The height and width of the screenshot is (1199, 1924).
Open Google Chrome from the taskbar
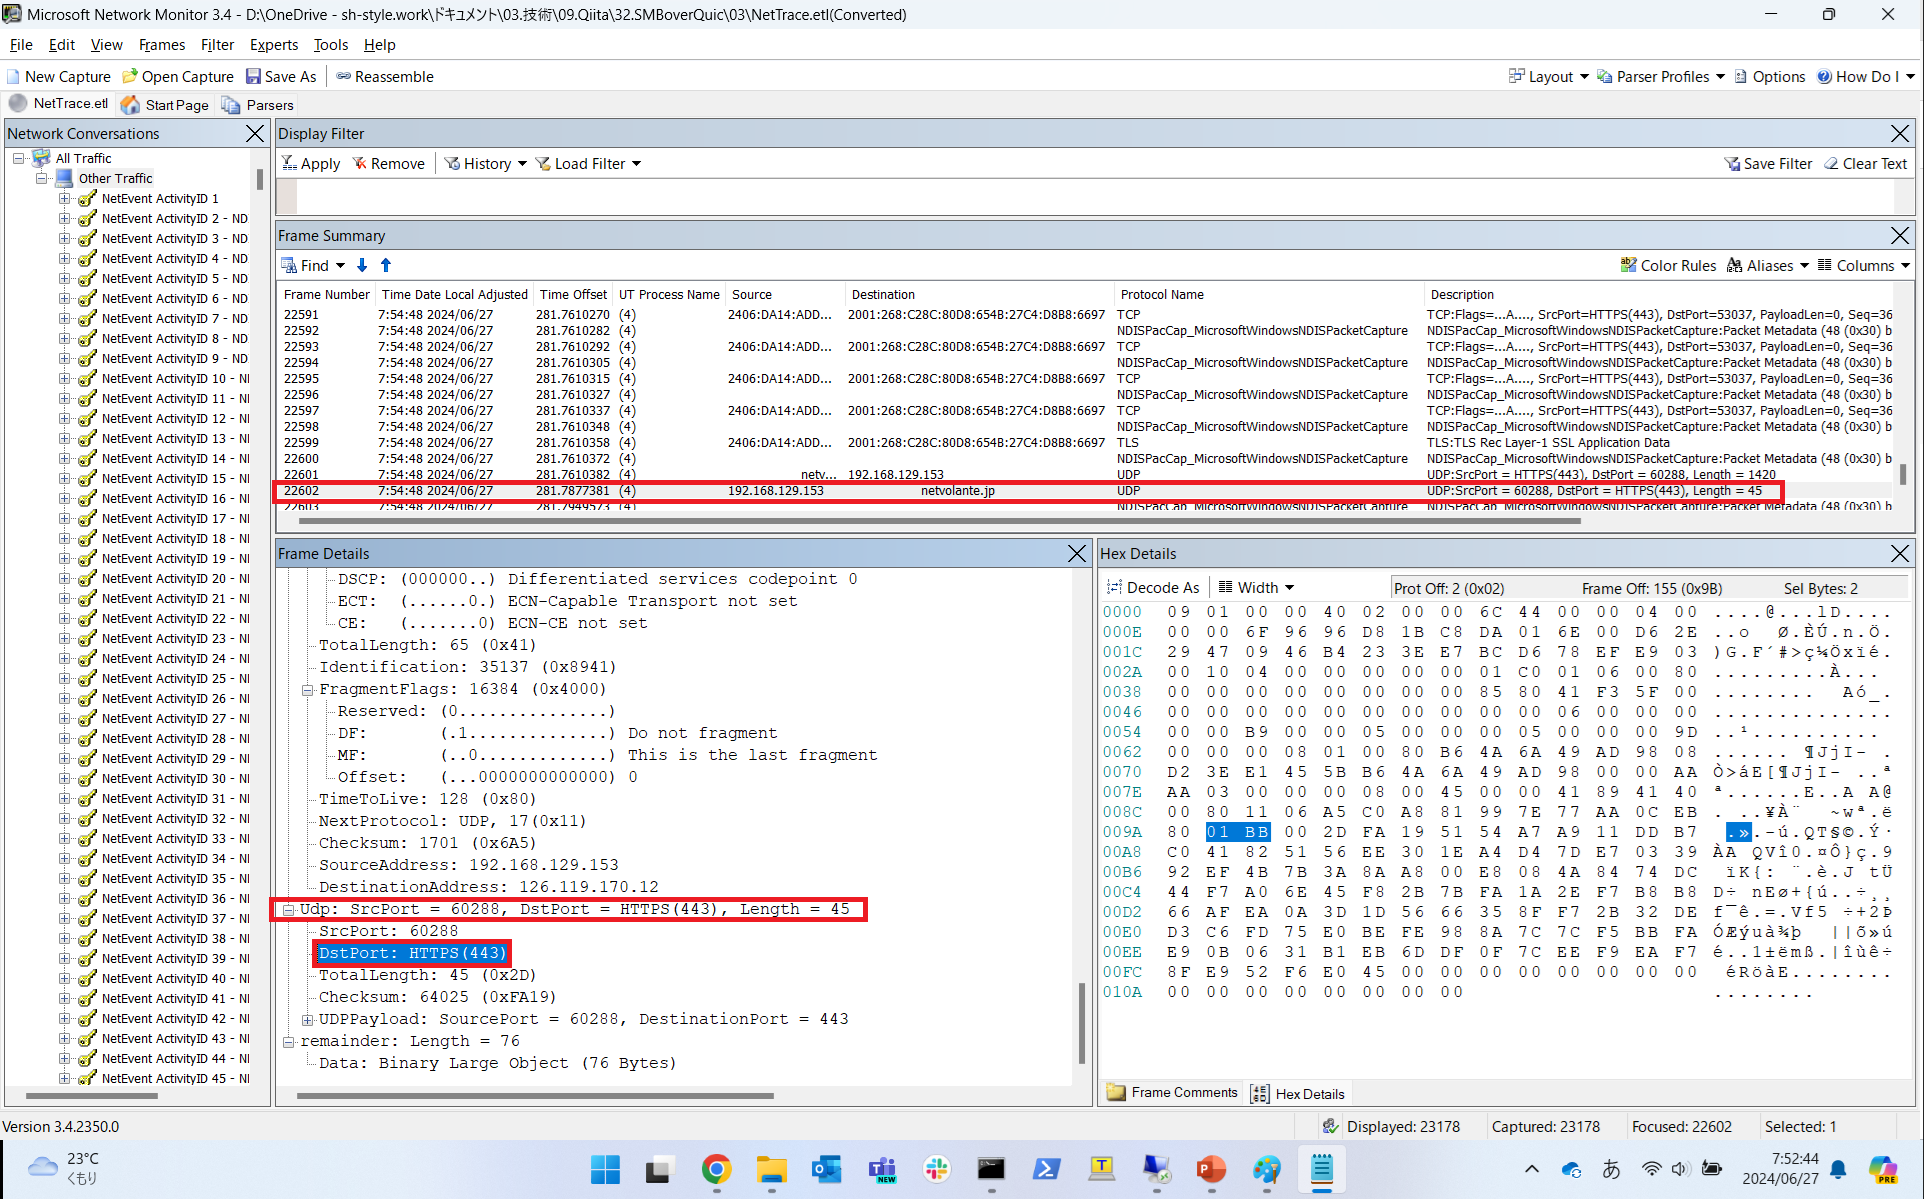coord(716,1169)
